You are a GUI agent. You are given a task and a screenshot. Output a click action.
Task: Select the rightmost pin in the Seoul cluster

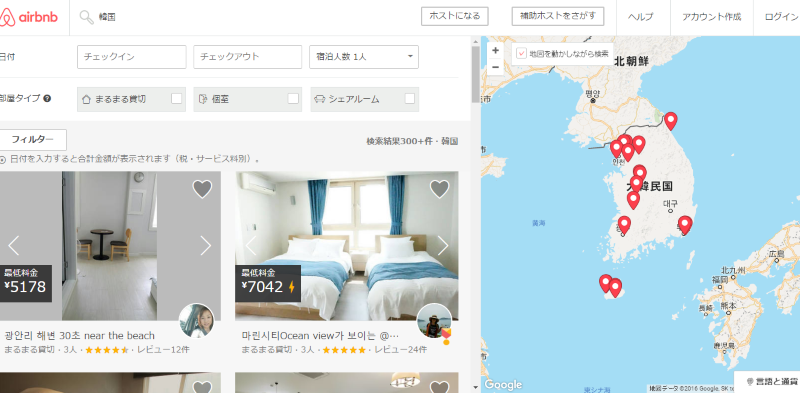638,144
